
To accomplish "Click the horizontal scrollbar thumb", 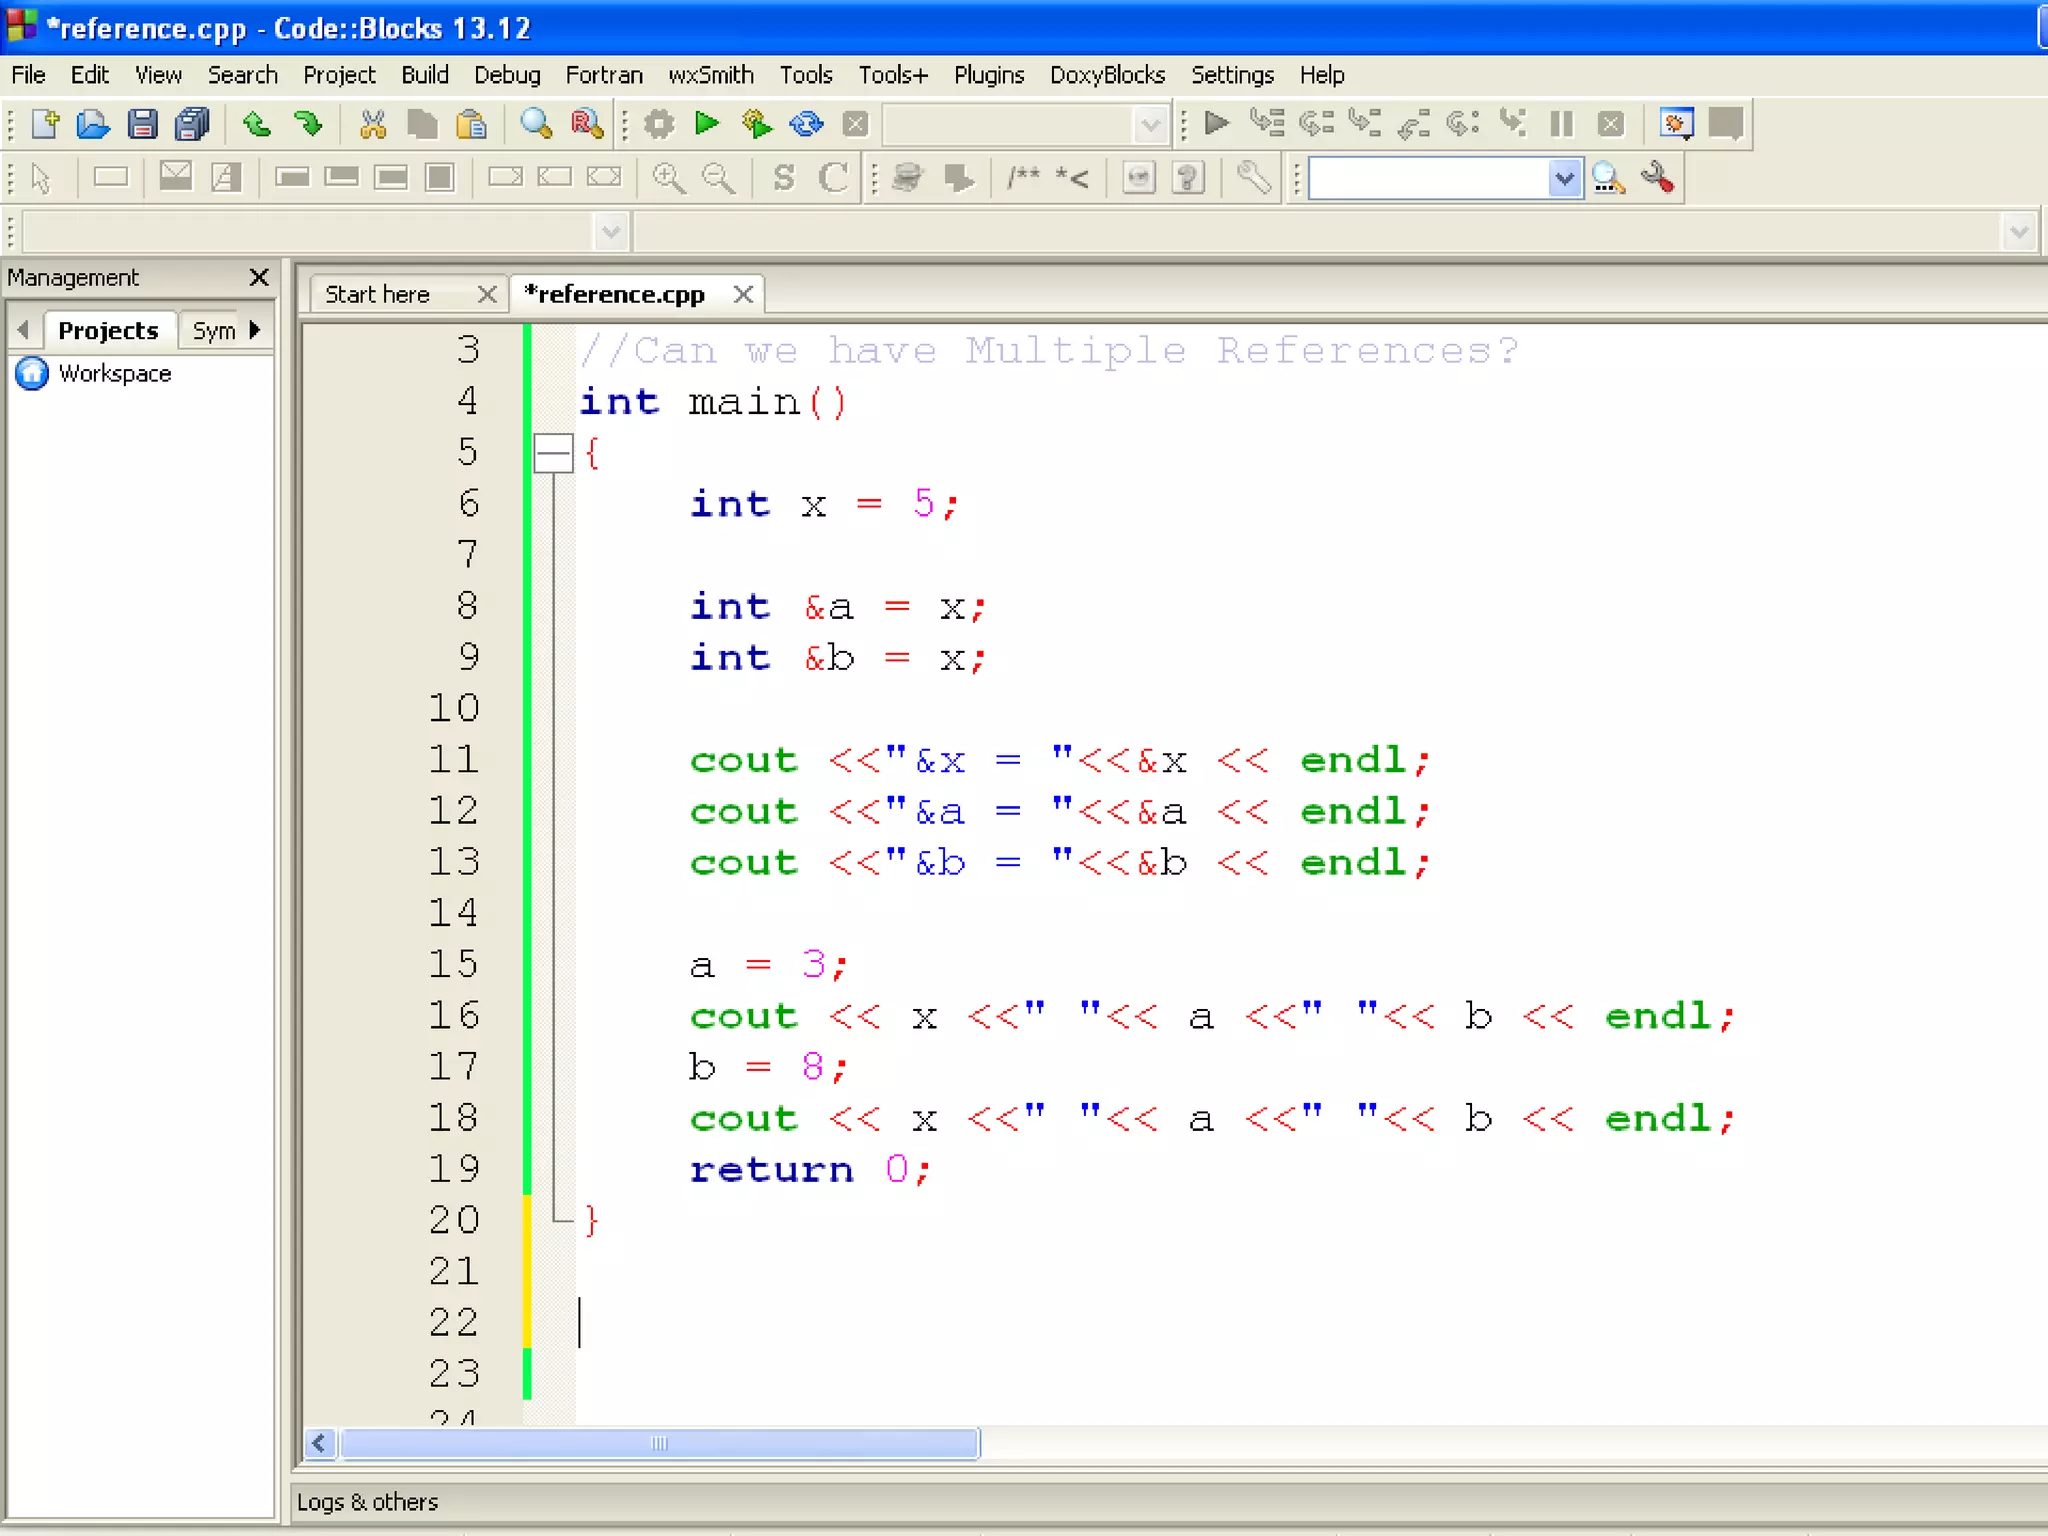I will click(659, 1443).
